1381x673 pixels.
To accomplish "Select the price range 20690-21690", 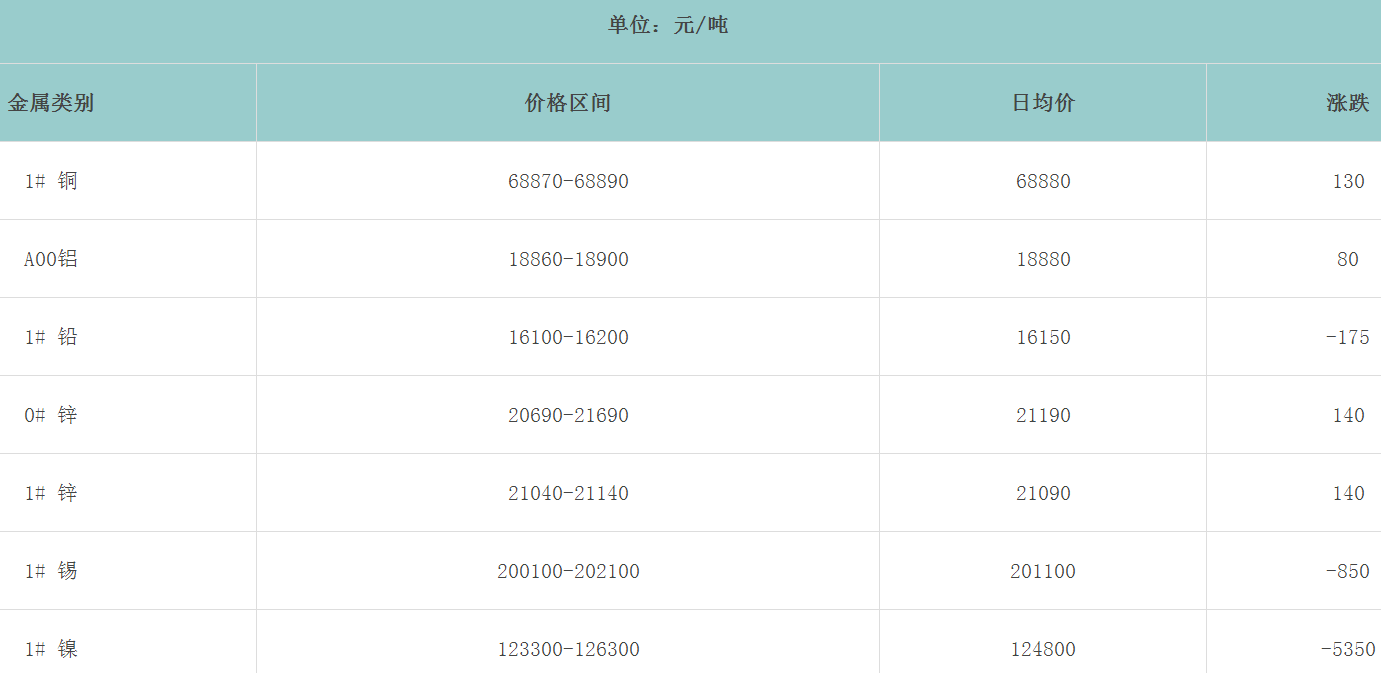I will click(568, 415).
